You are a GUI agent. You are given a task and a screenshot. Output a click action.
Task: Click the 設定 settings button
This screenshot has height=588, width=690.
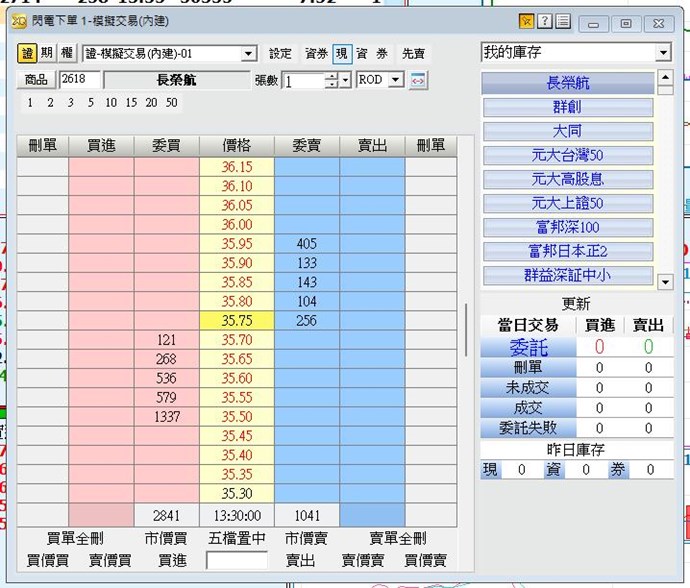pyautogui.click(x=281, y=54)
